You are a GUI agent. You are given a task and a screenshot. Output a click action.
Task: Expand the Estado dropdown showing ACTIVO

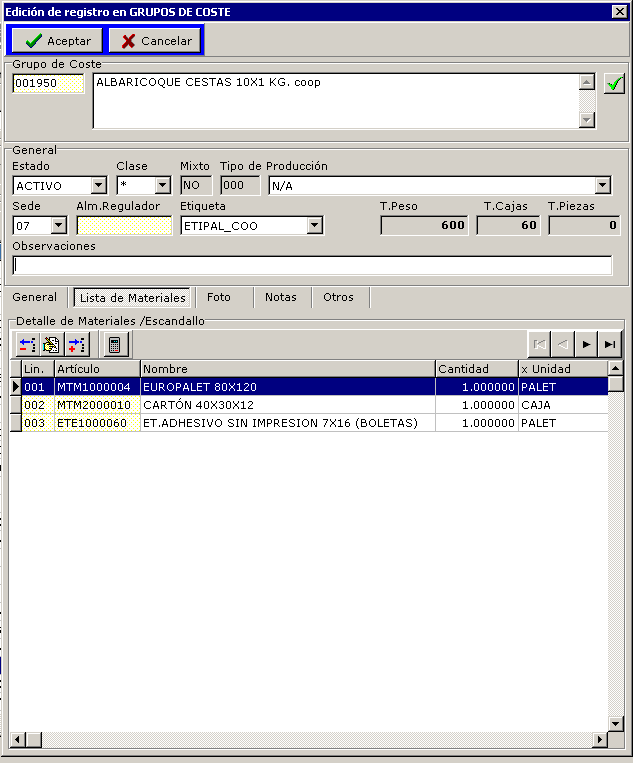tap(98, 186)
